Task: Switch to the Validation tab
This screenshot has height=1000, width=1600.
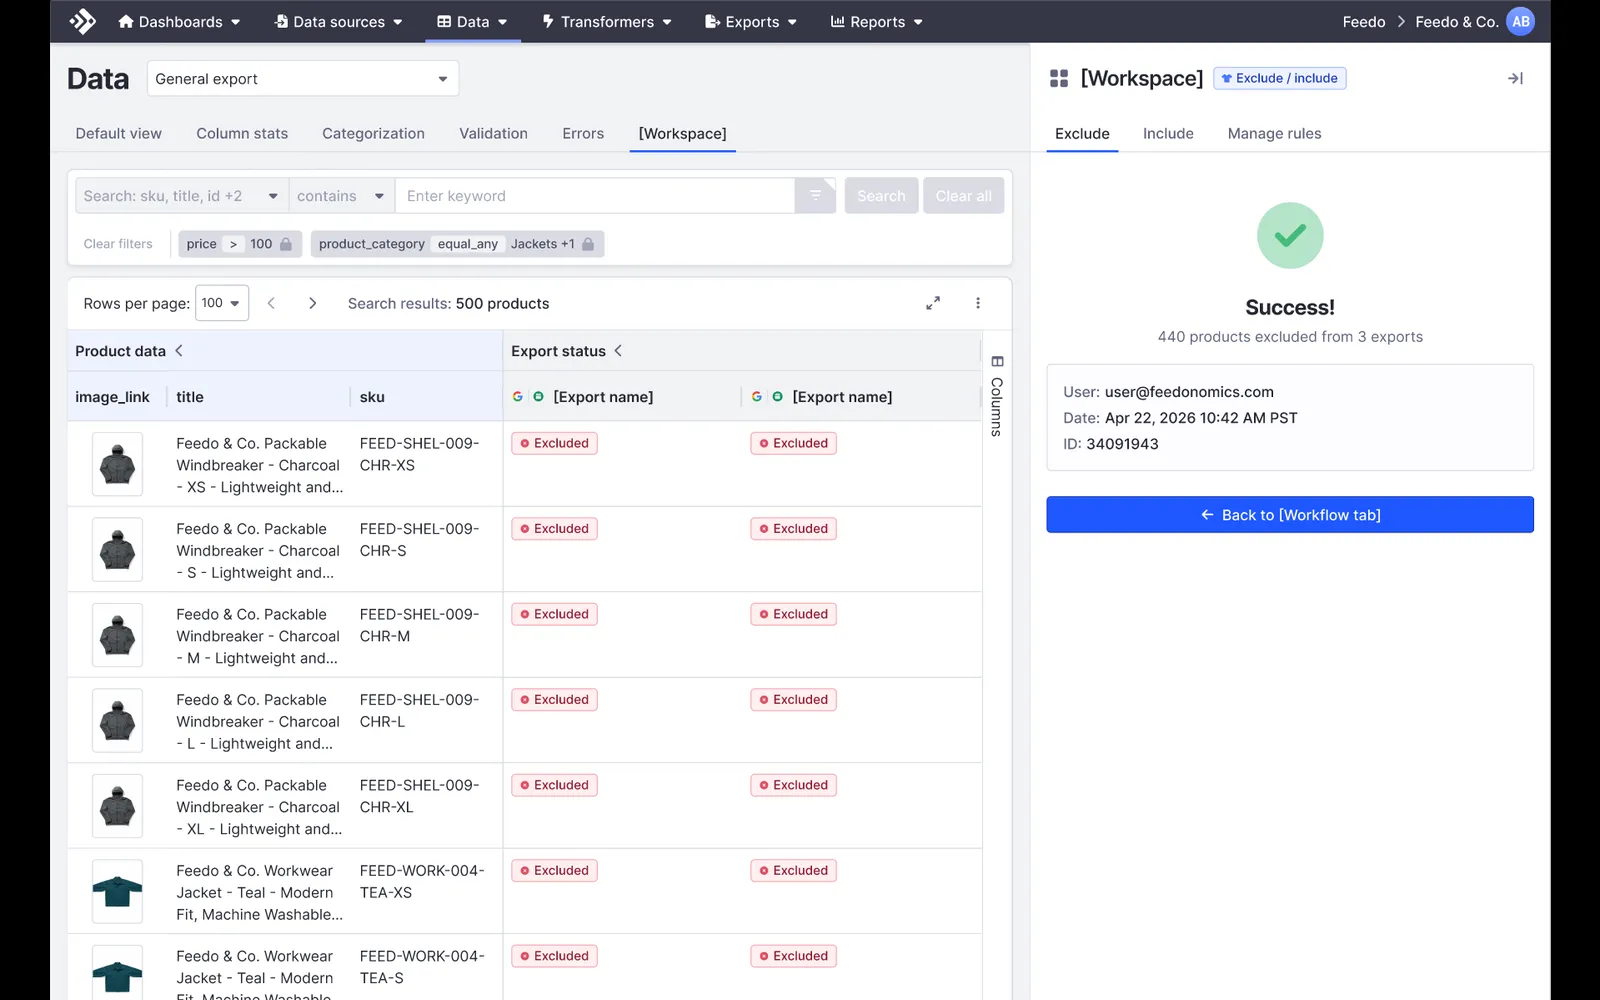Action: (493, 134)
